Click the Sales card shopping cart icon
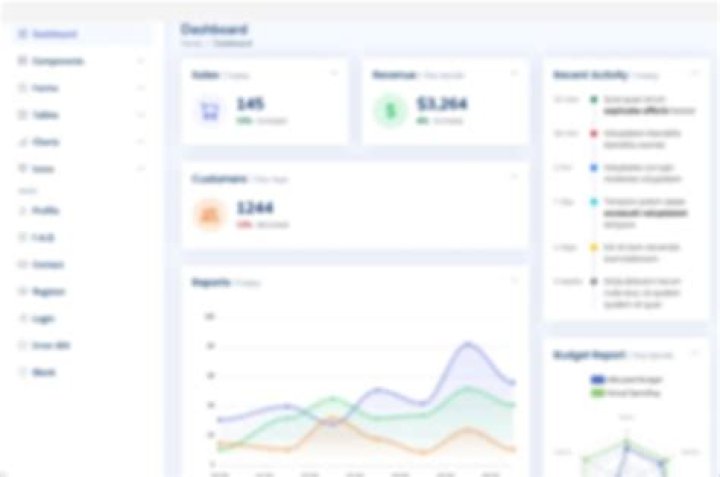This screenshot has width=720, height=477. [x=210, y=109]
